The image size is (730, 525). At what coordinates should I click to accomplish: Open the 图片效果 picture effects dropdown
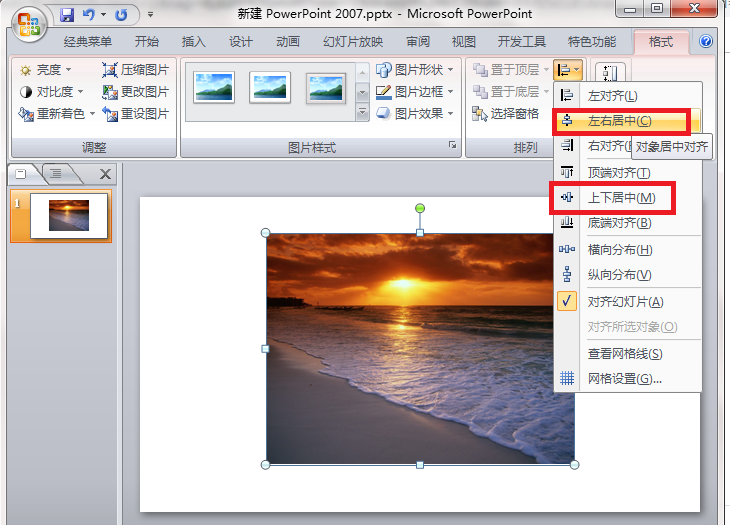pos(414,114)
